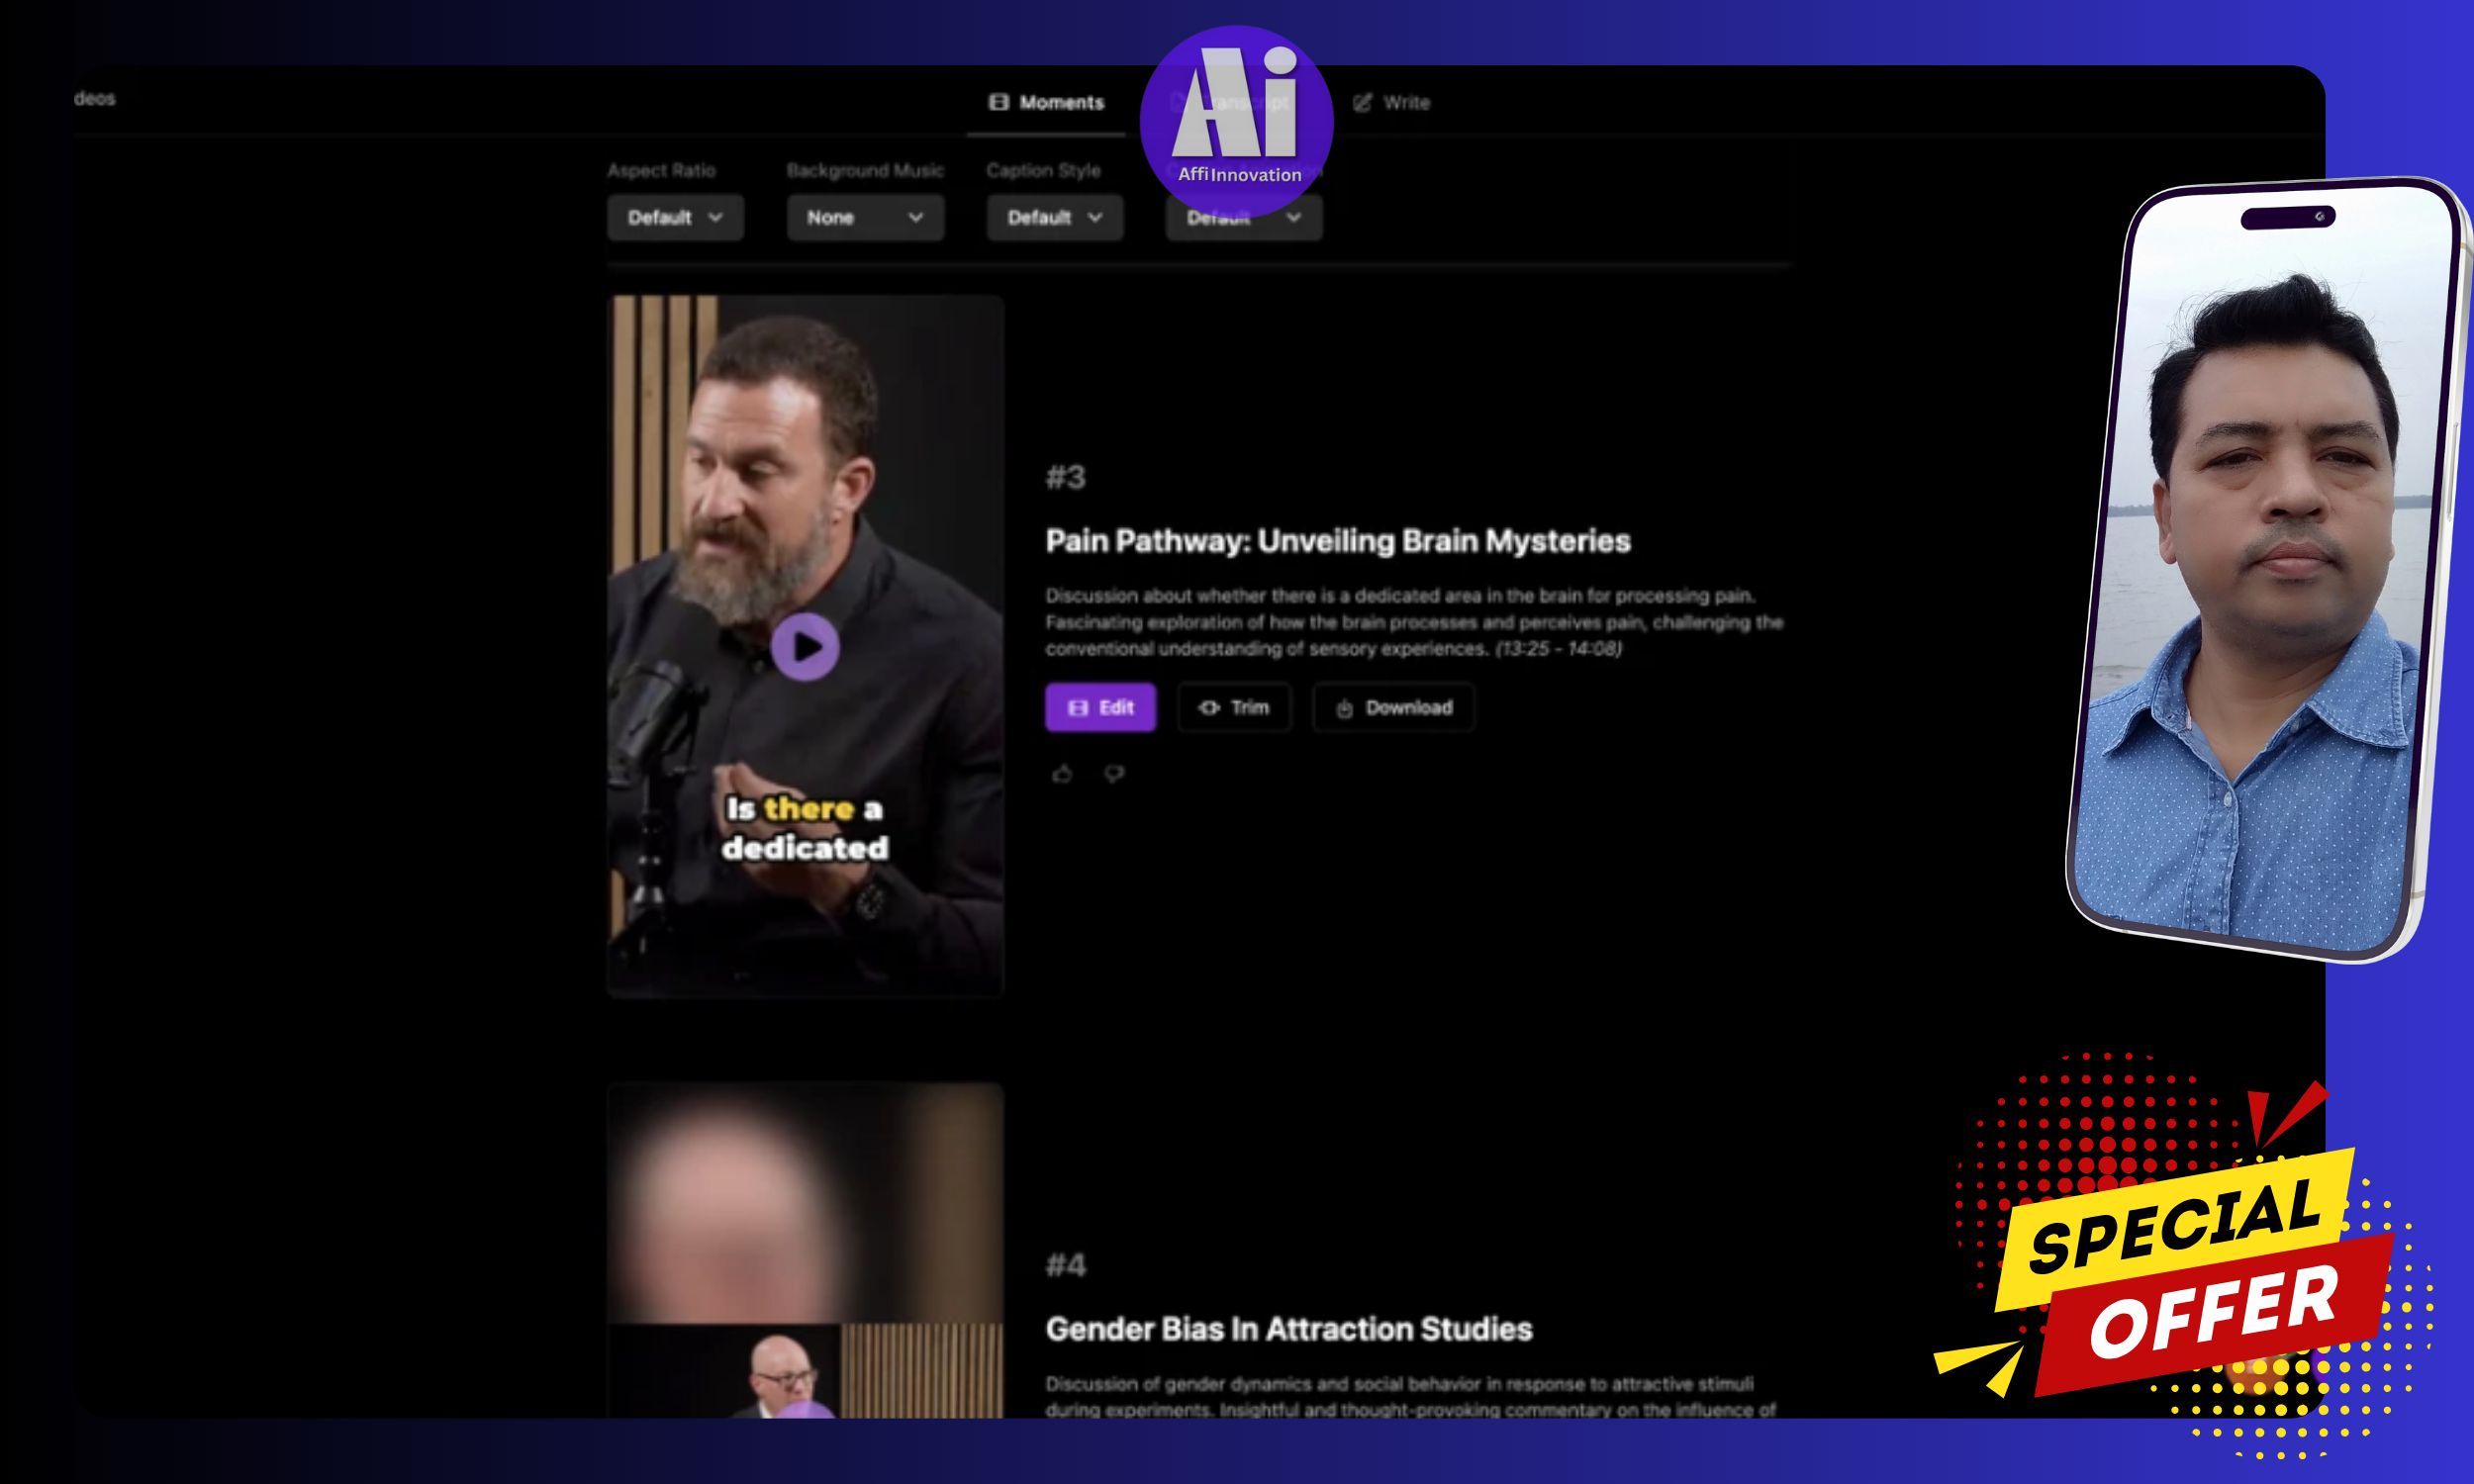The image size is (2474, 1484).
Task: Open the fourth Default dropdown next to Caption Style
Action: pyautogui.click(x=1243, y=217)
